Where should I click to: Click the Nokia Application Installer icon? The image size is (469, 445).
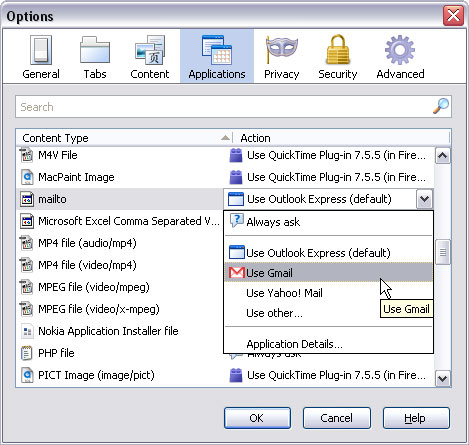[x=27, y=331]
